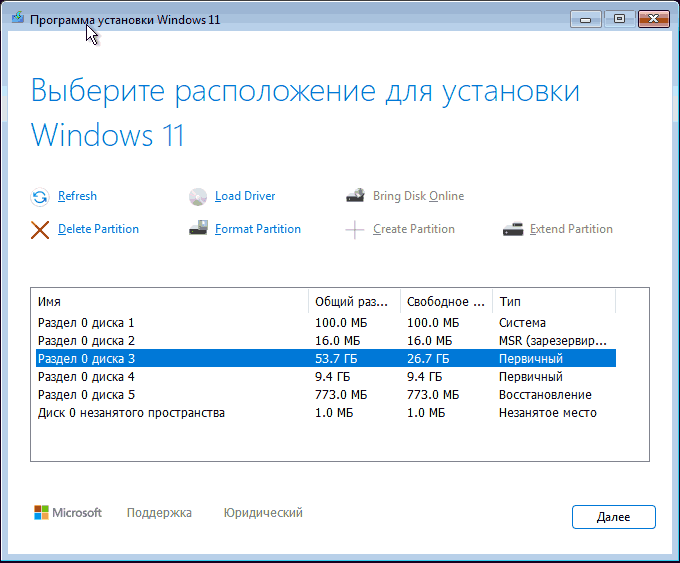Click the Общий раз... column header
680x563 pixels.
pyautogui.click(x=354, y=301)
